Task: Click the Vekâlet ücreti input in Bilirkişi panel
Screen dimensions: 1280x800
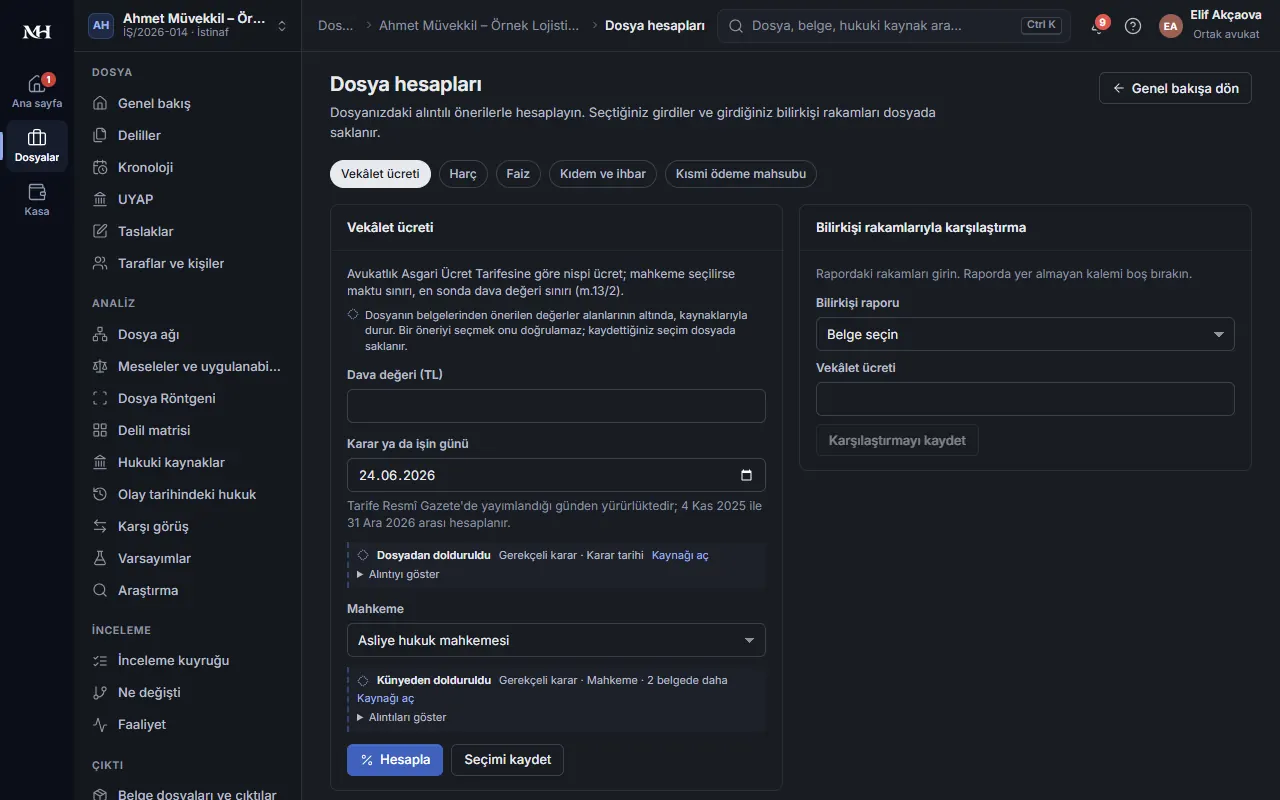Action: tap(1025, 399)
